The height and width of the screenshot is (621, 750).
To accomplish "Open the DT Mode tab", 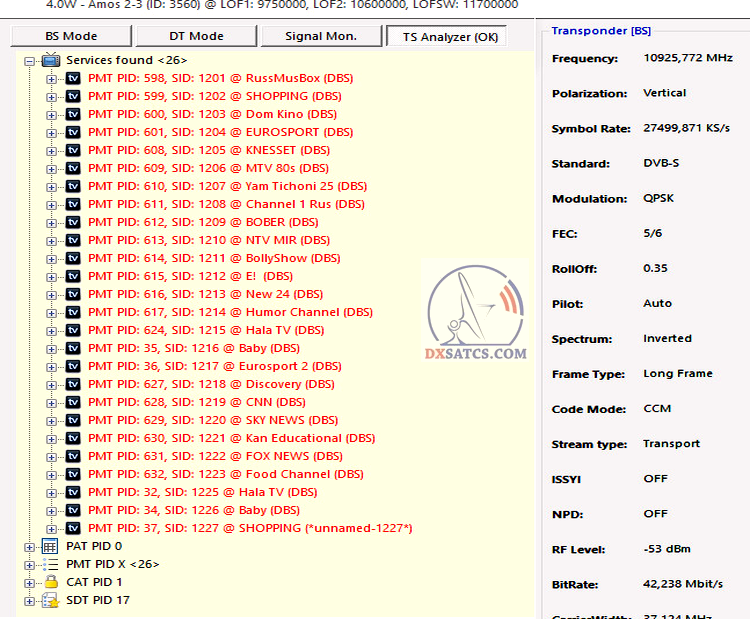I will [194, 37].
